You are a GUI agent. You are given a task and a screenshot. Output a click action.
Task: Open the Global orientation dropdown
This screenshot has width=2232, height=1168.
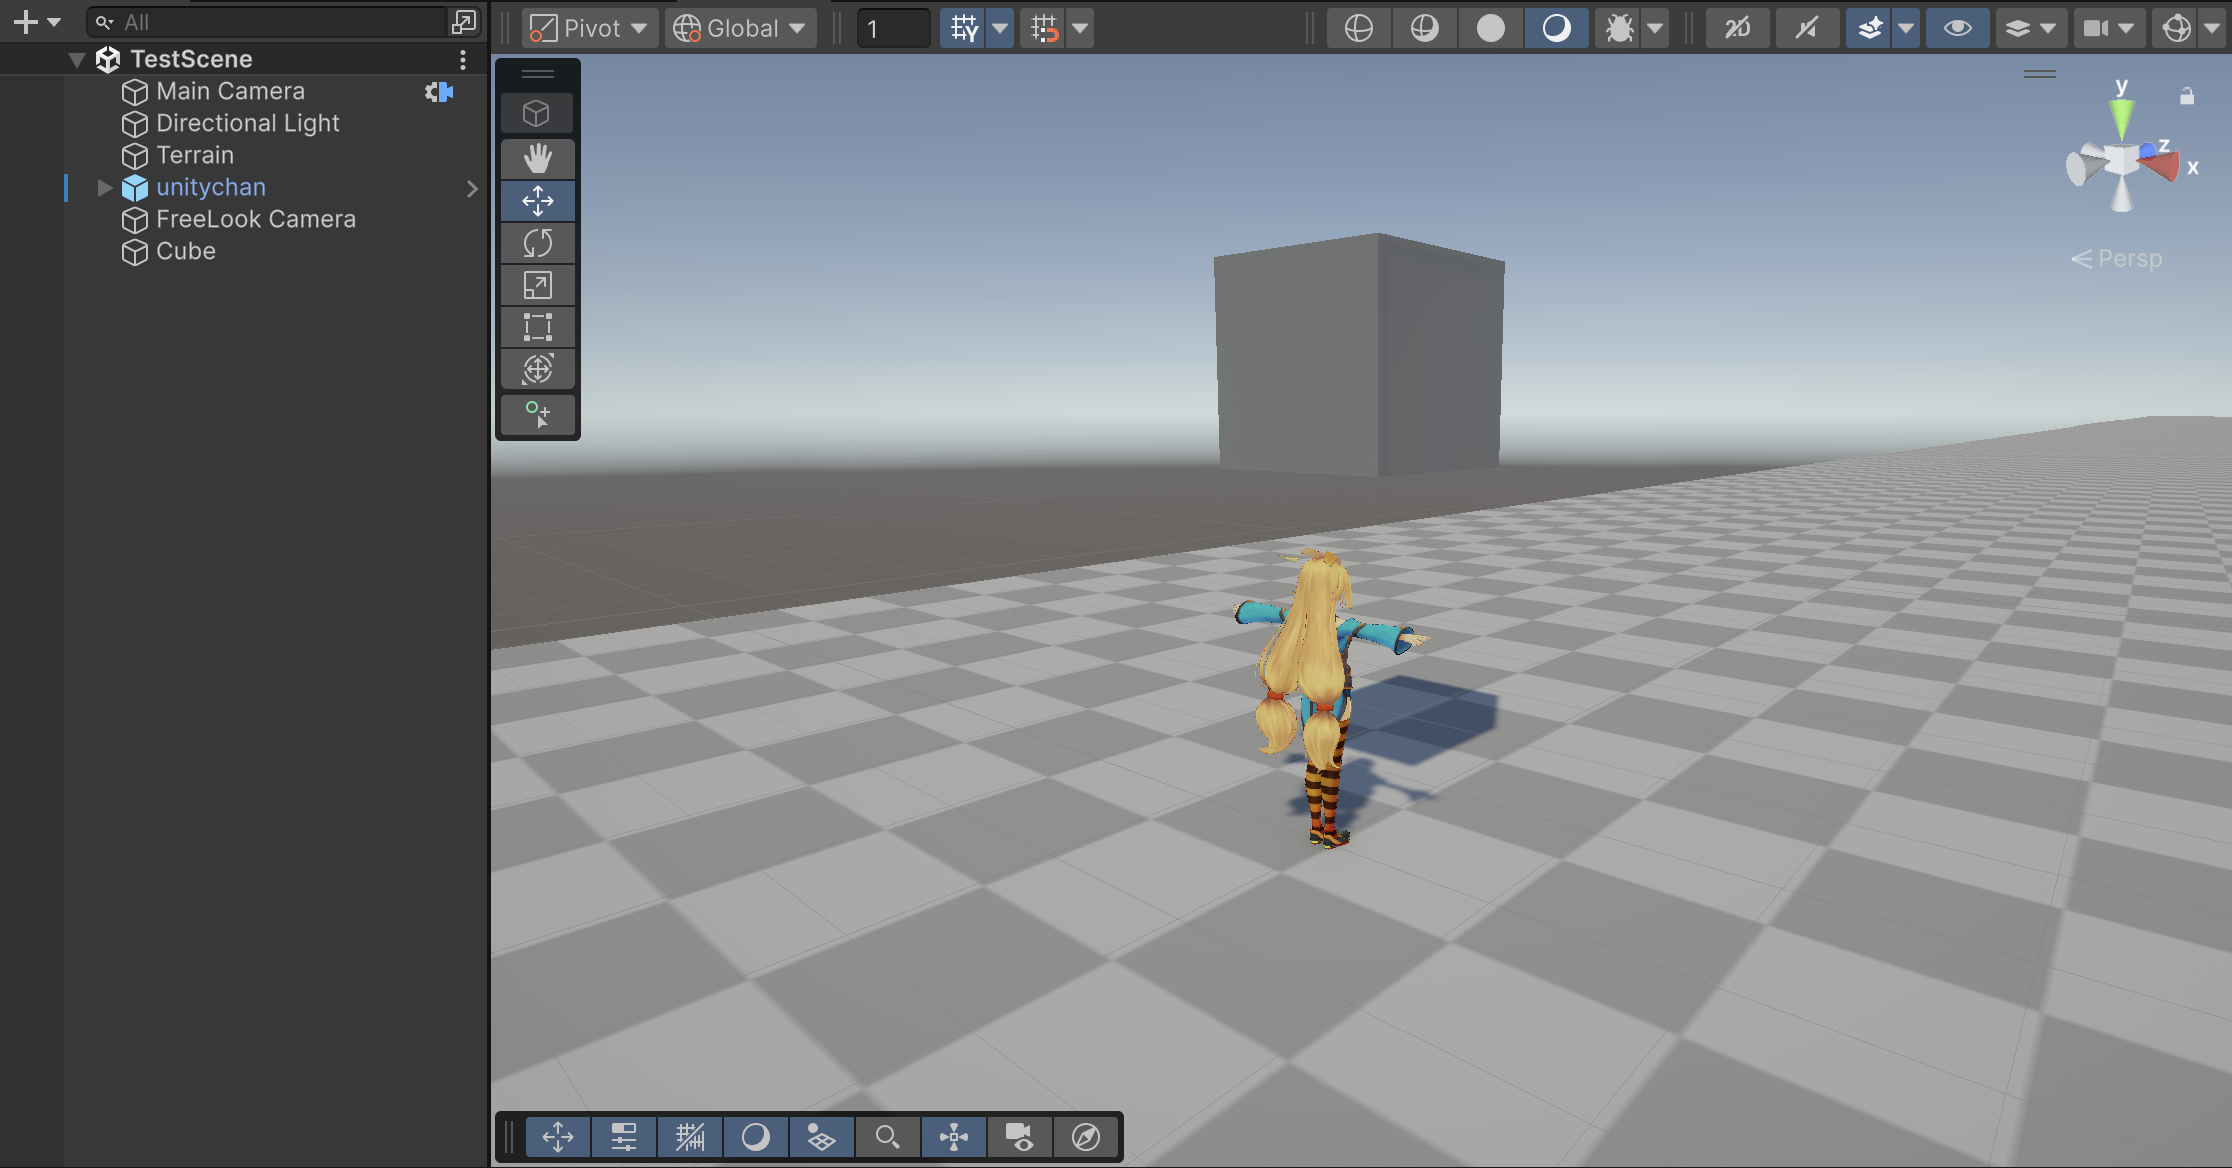(x=740, y=28)
